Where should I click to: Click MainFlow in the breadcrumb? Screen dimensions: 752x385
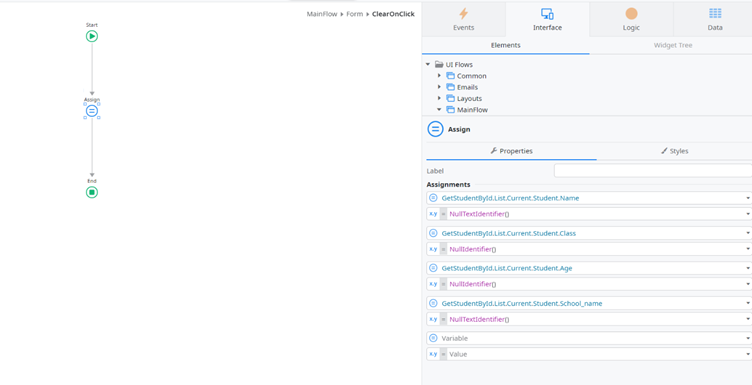pos(322,14)
